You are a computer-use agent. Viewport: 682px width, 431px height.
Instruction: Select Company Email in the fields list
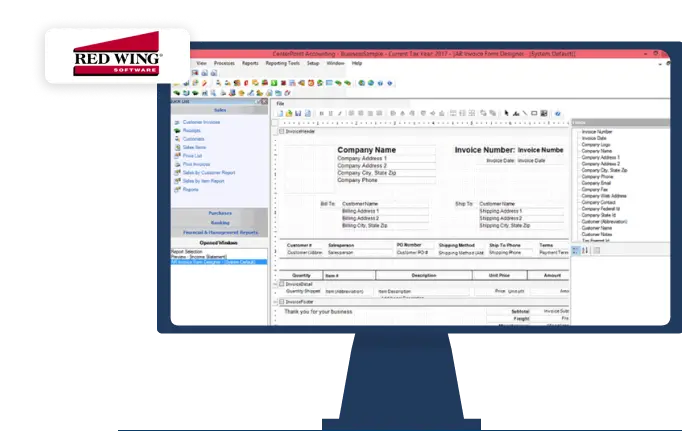tap(596, 183)
